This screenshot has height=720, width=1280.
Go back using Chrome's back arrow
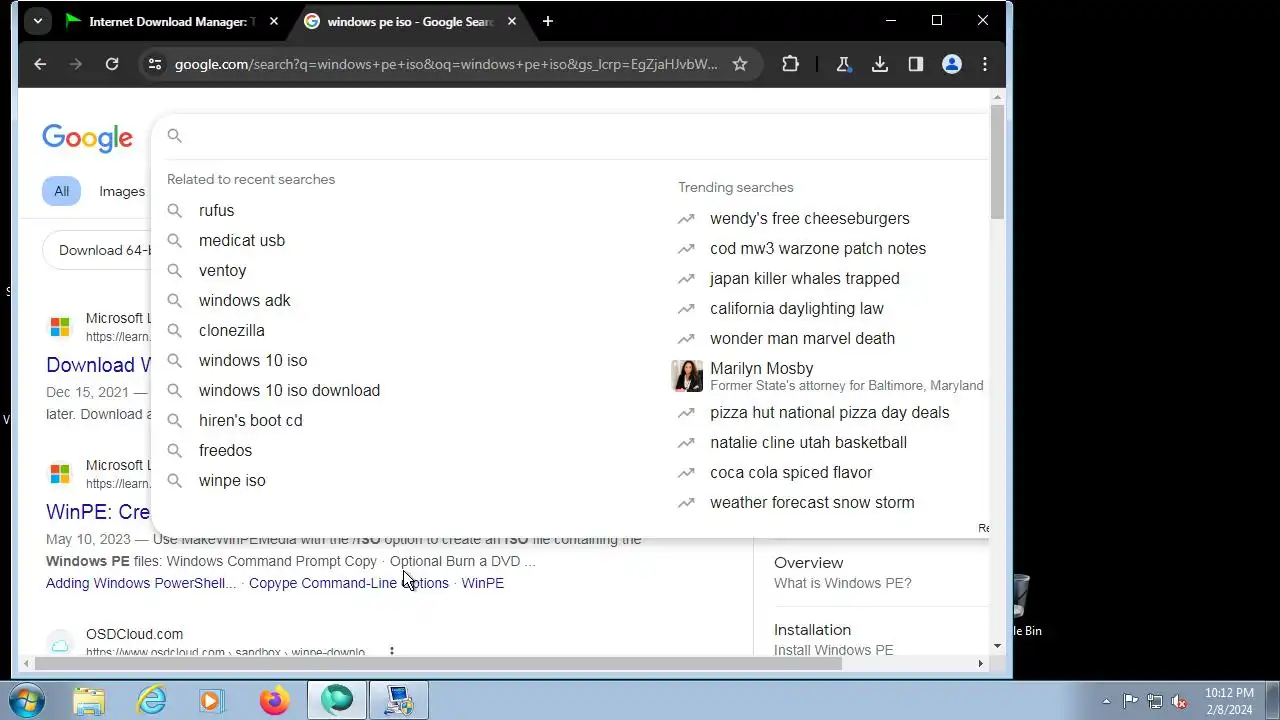point(40,64)
